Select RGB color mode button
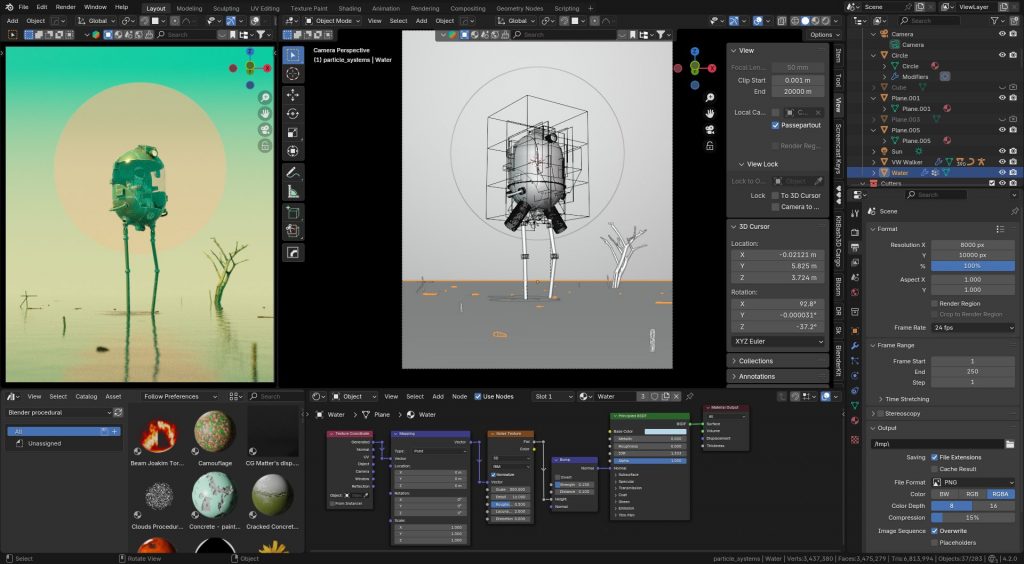 coord(972,494)
